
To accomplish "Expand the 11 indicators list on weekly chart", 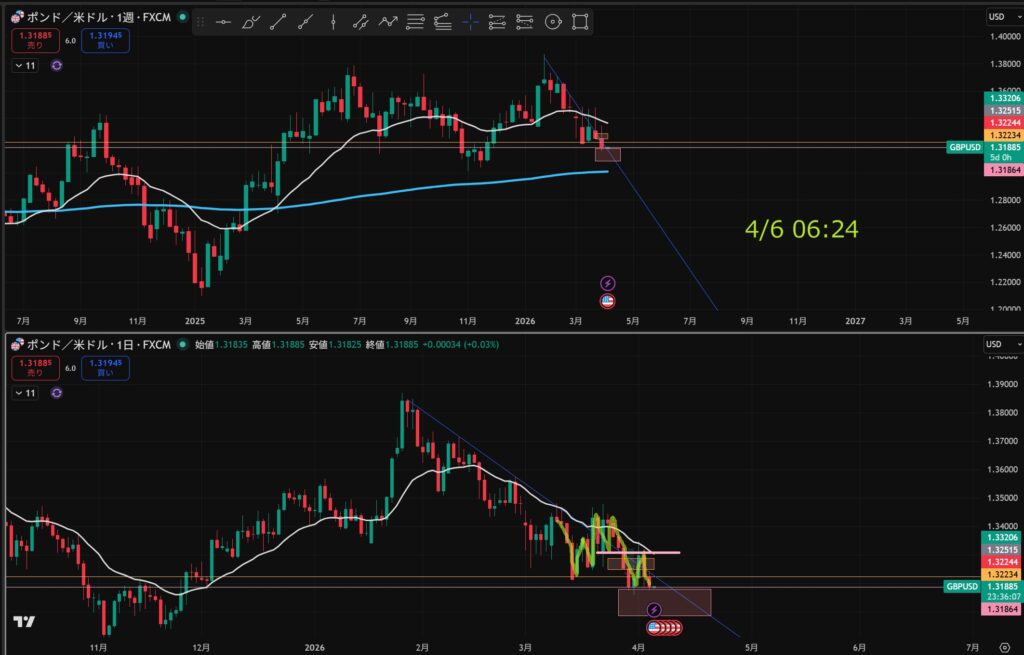I will click(24, 65).
